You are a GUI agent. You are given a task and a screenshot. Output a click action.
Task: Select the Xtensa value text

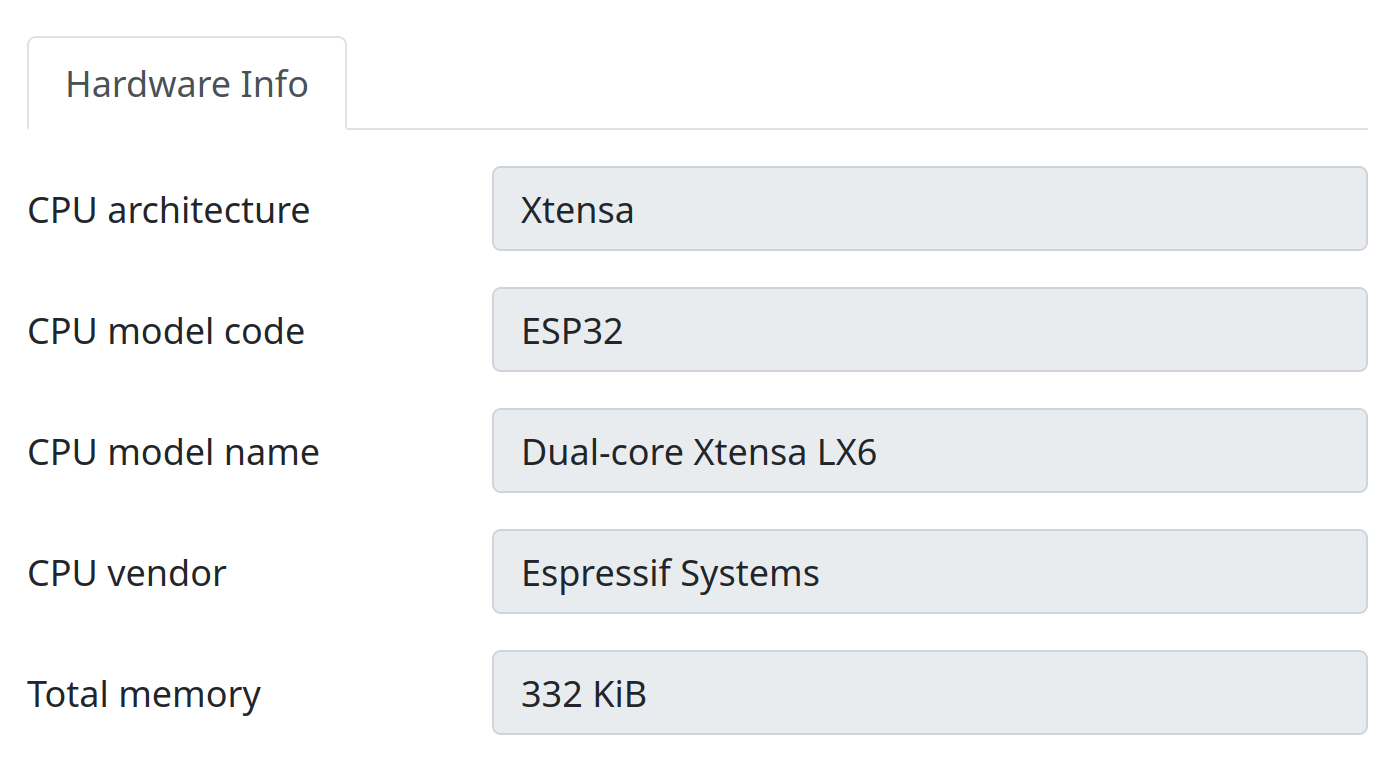575,209
